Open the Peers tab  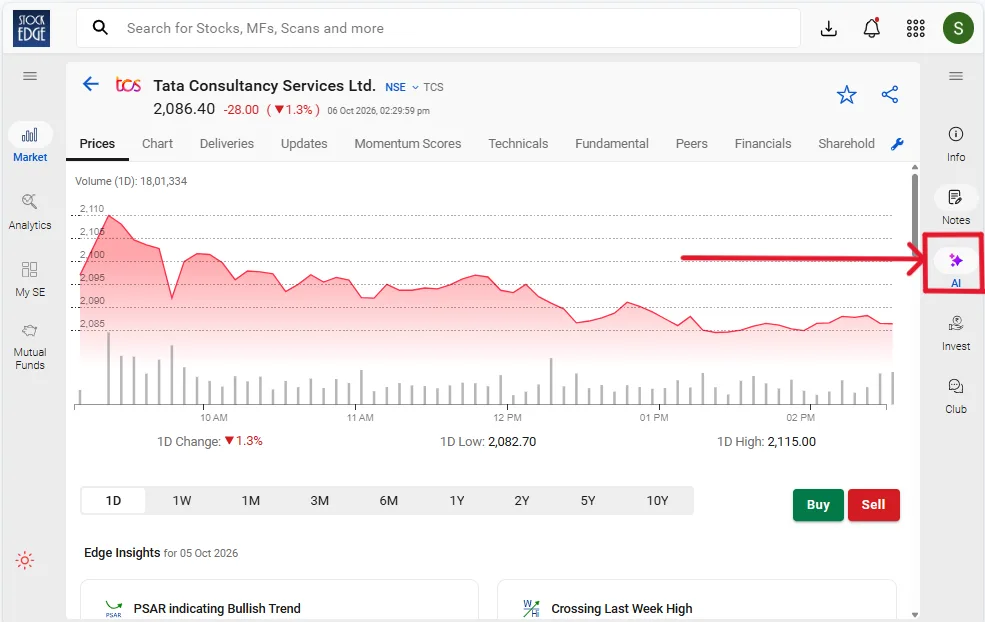pos(692,144)
